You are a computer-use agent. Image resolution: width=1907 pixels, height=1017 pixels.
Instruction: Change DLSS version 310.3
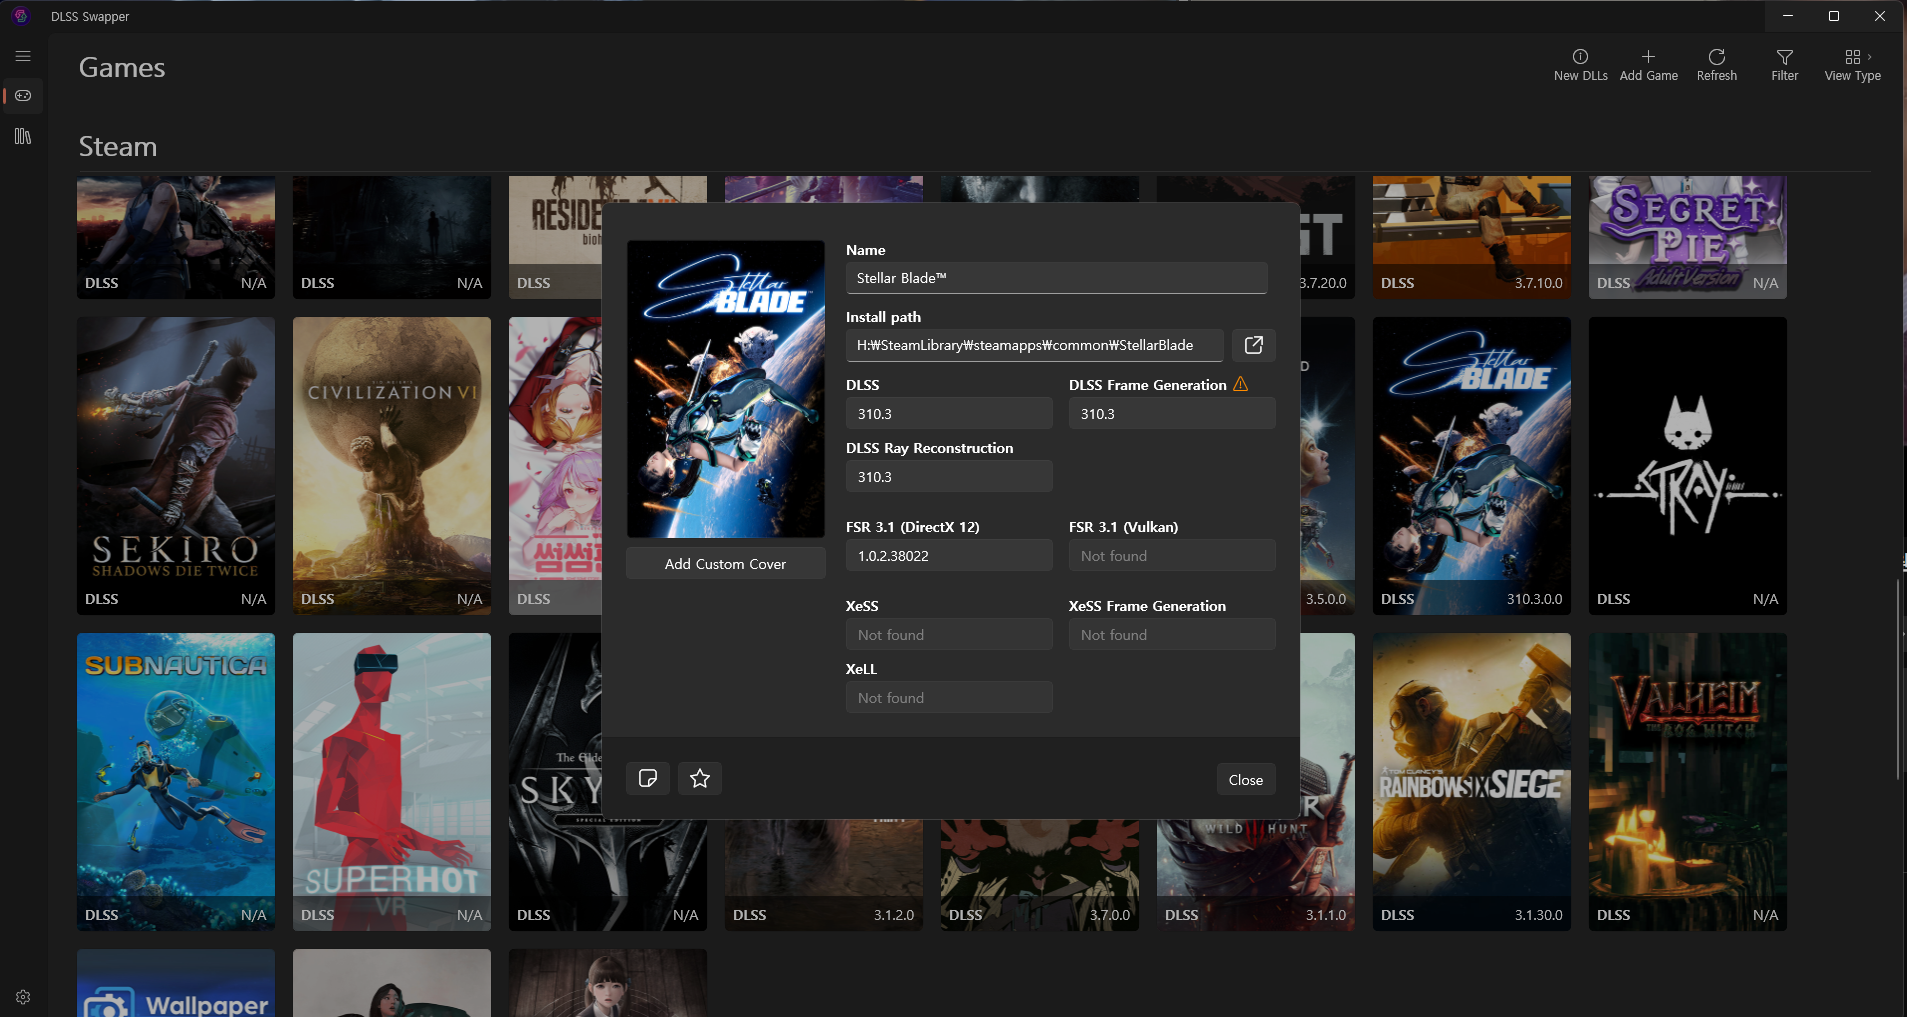tap(949, 414)
